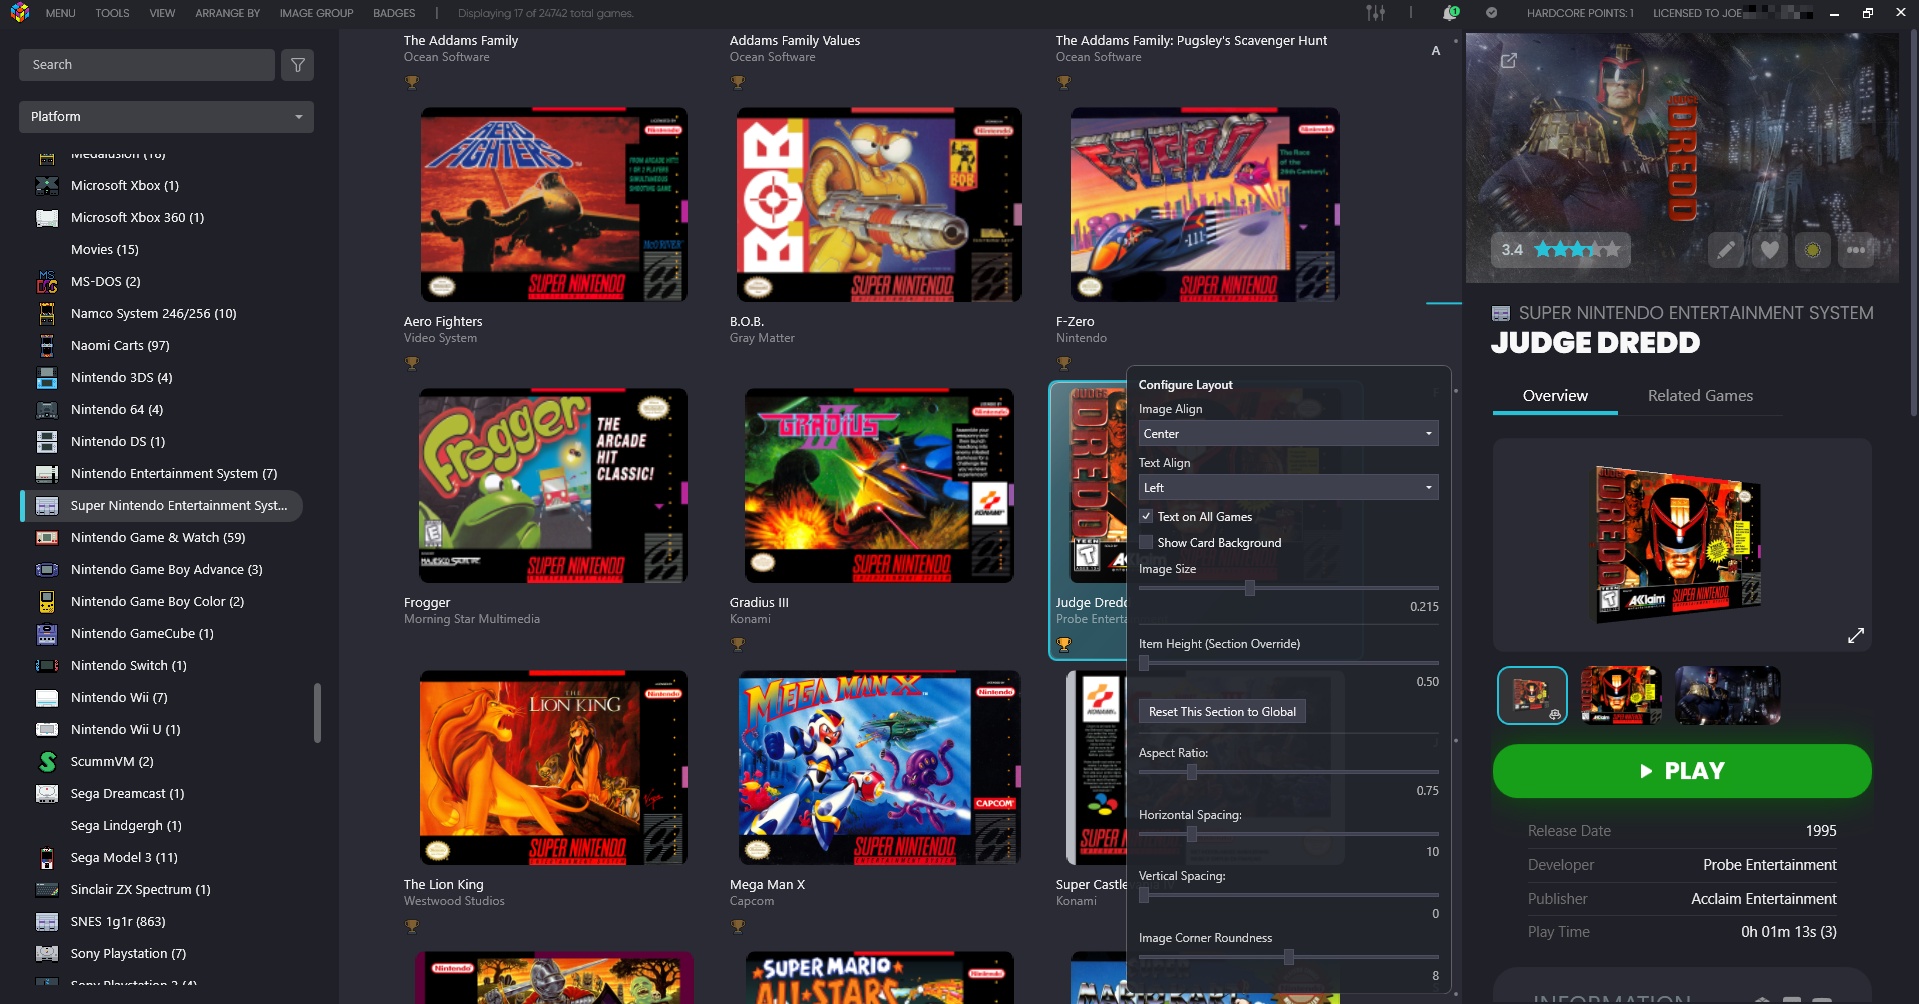
Task: Select the 3D box thumbnail
Action: (x=1532, y=695)
